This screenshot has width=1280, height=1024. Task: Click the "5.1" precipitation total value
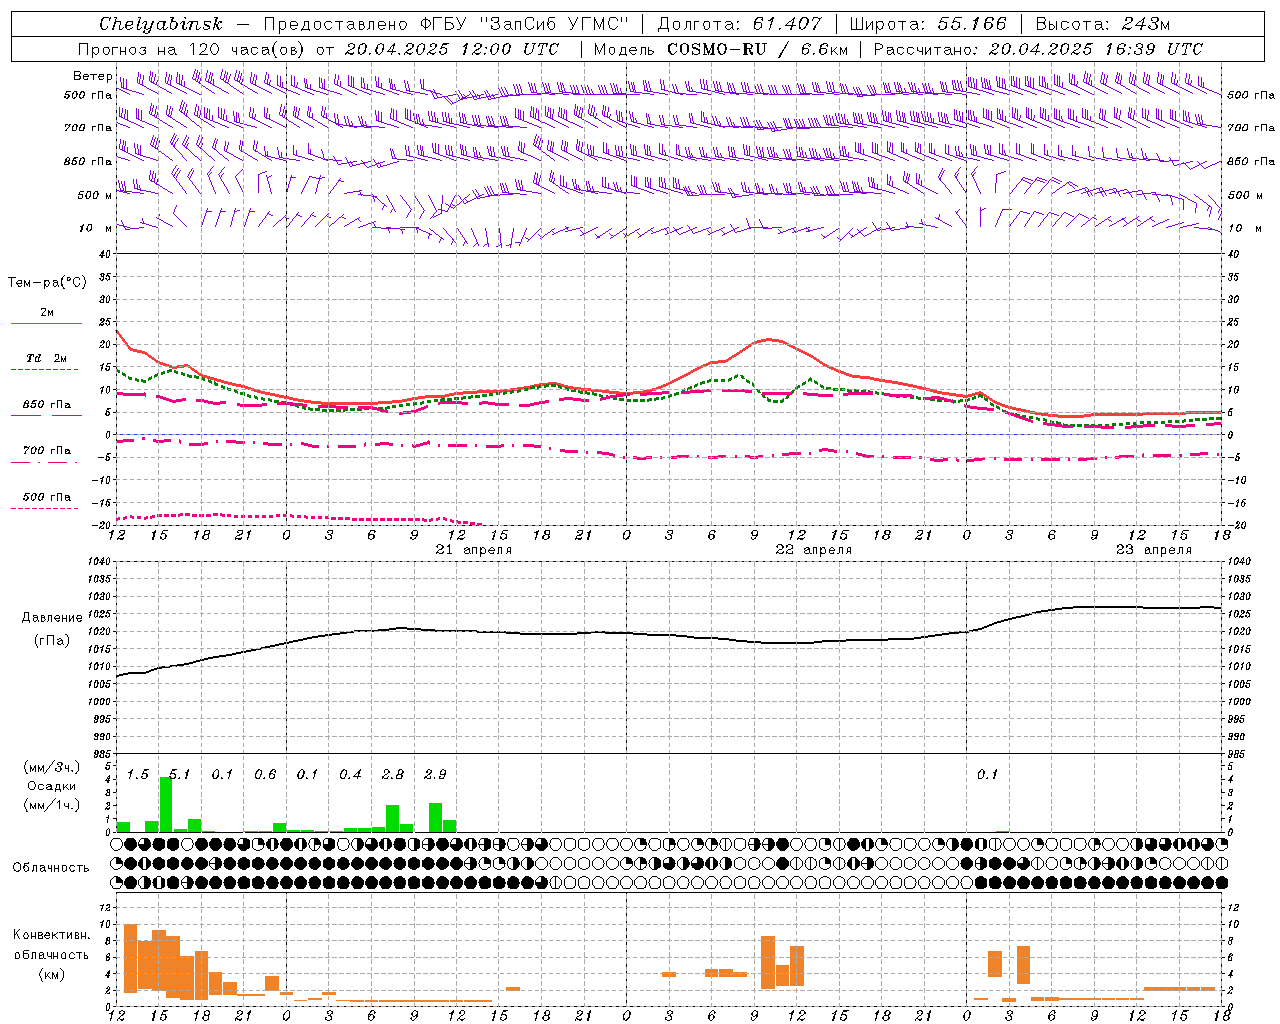[179, 775]
